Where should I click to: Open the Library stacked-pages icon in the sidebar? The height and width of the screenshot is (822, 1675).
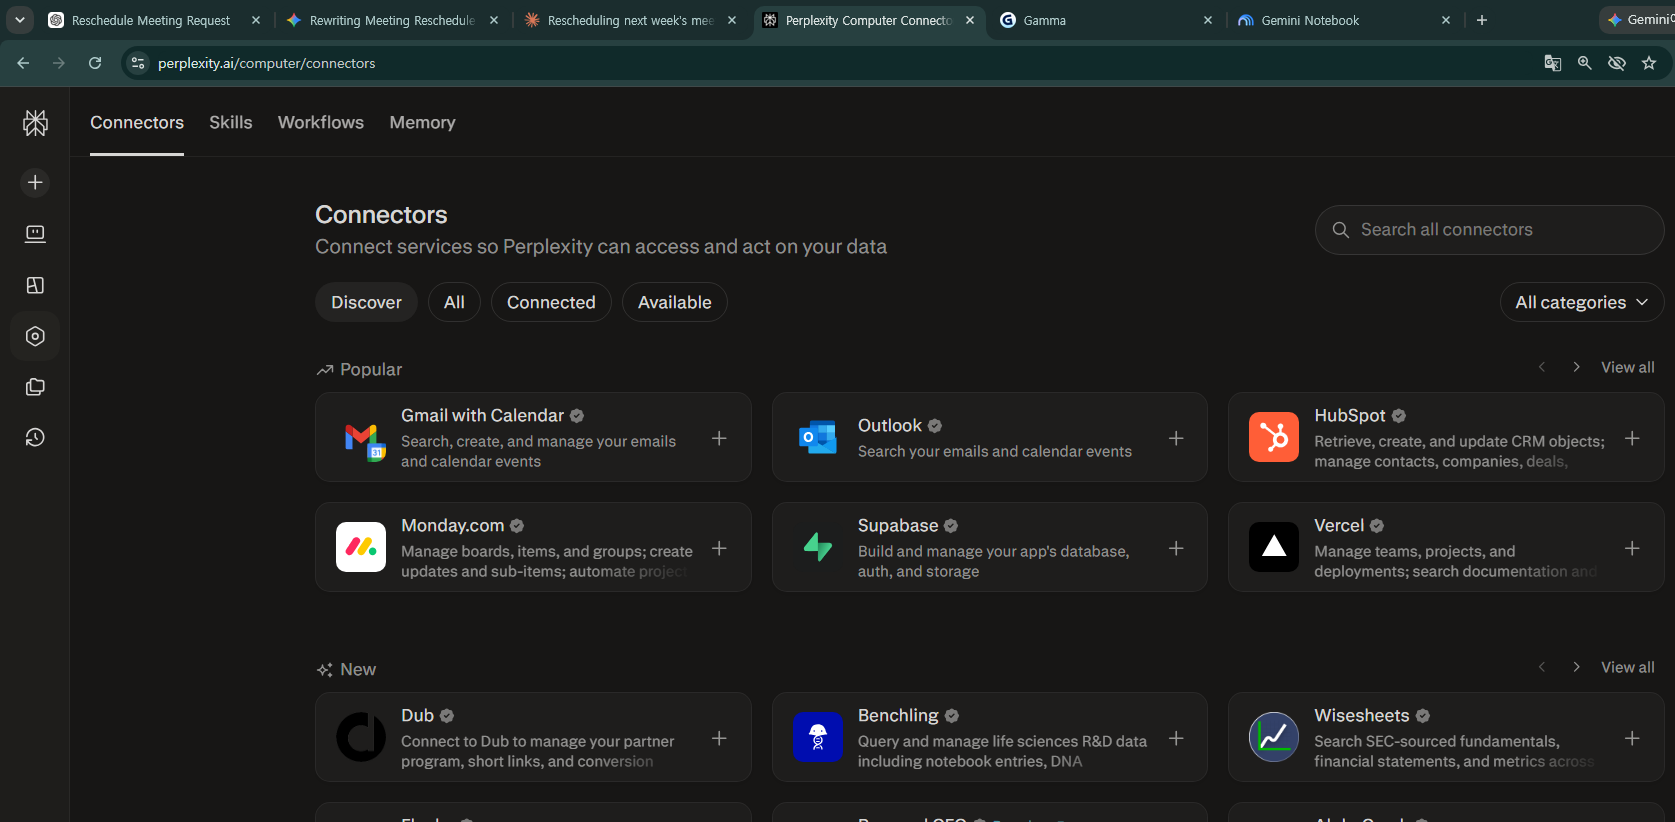pos(35,387)
